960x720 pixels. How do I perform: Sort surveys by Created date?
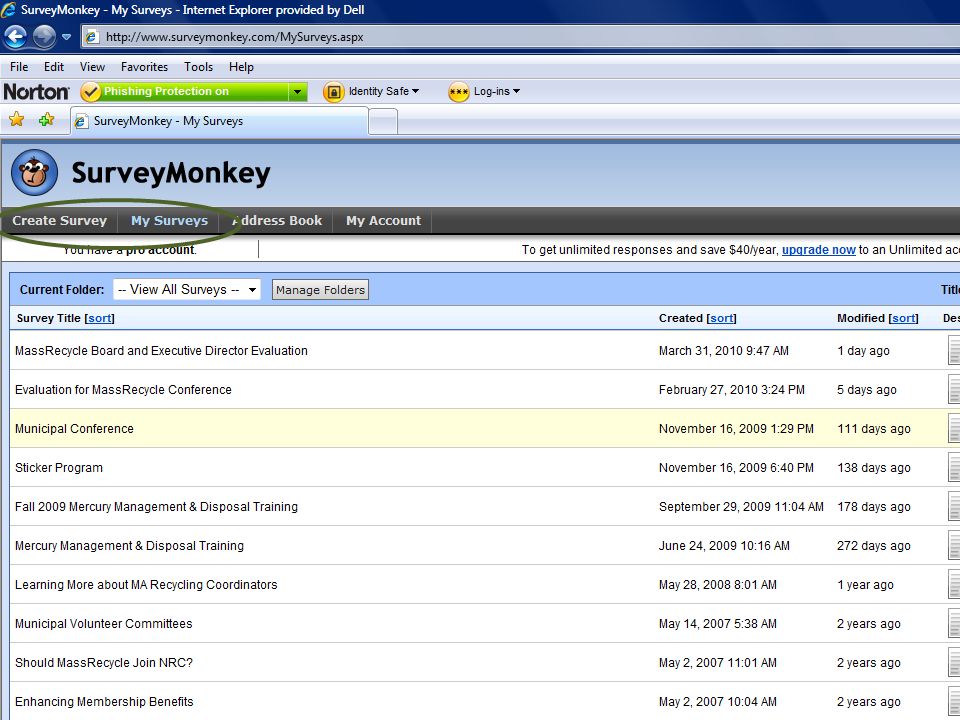[x=721, y=318]
